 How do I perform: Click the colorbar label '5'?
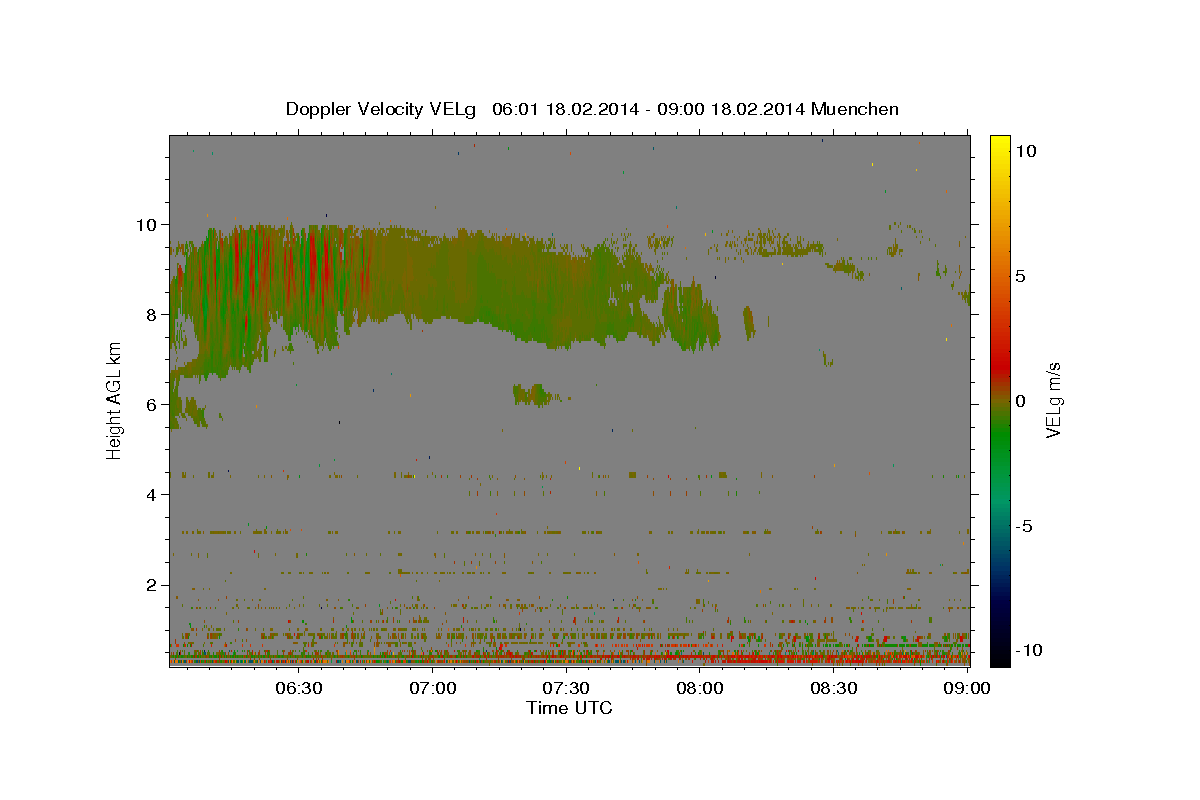click(x=1021, y=276)
